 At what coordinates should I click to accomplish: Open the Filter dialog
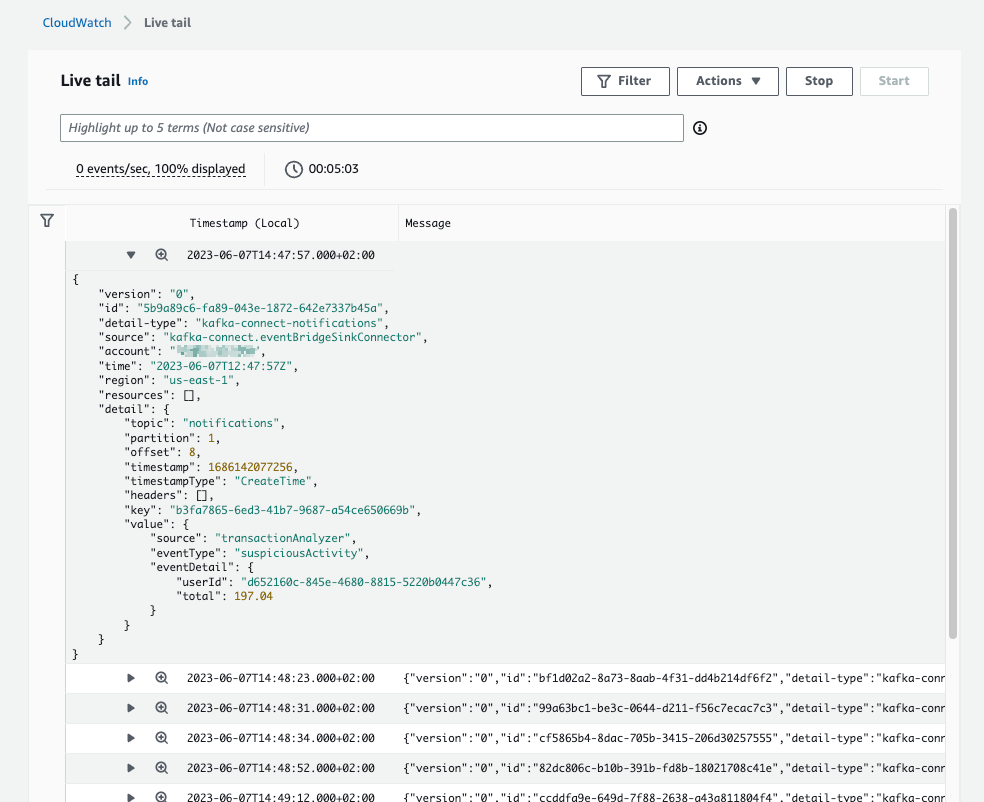625,81
